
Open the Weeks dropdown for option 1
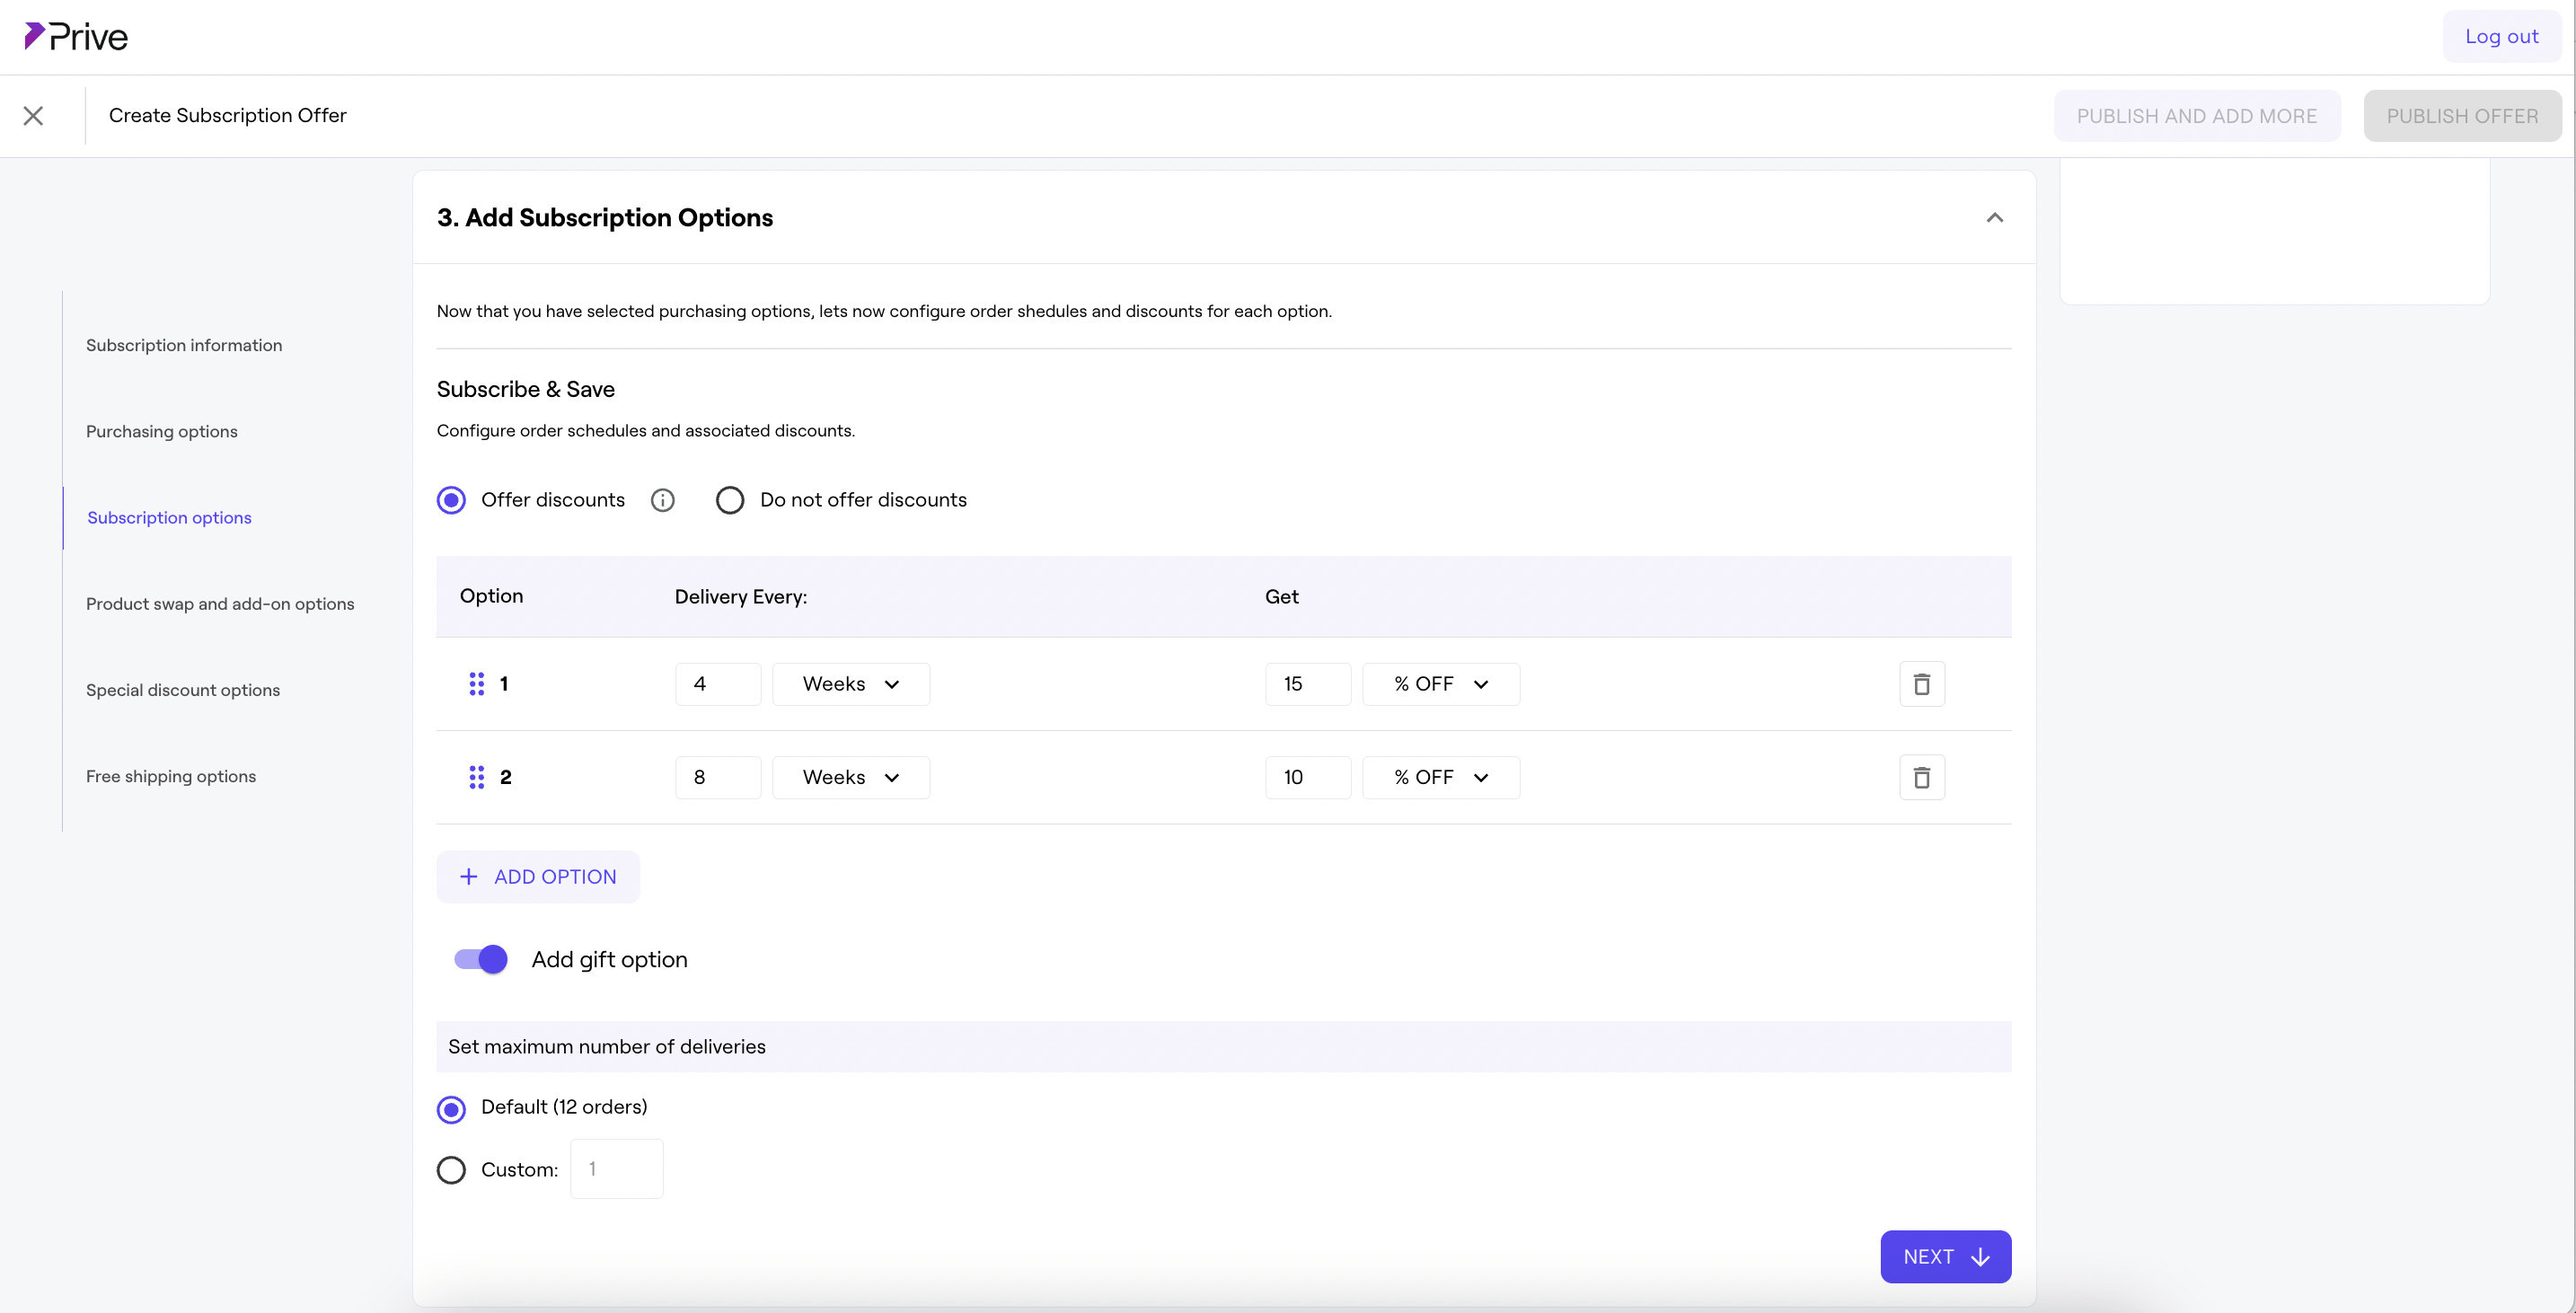(x=851, y=684)
